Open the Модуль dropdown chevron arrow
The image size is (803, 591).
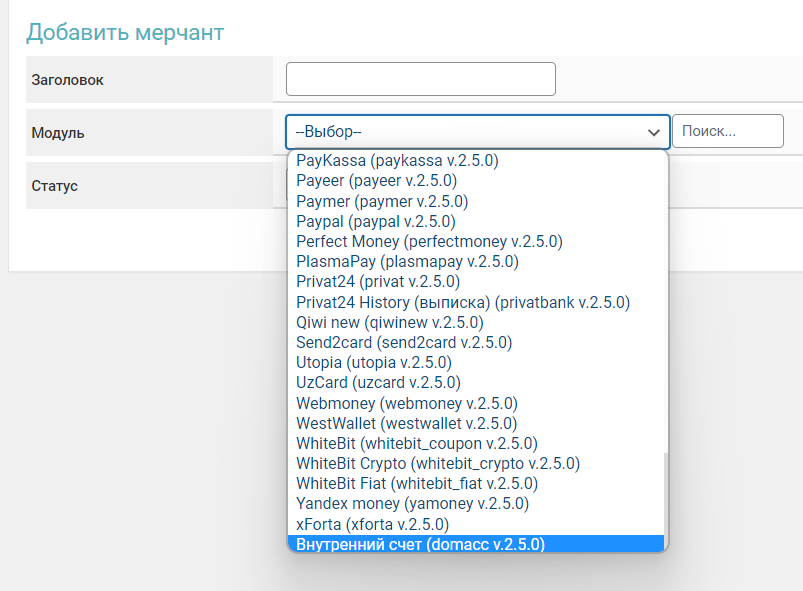click(654, 132)
